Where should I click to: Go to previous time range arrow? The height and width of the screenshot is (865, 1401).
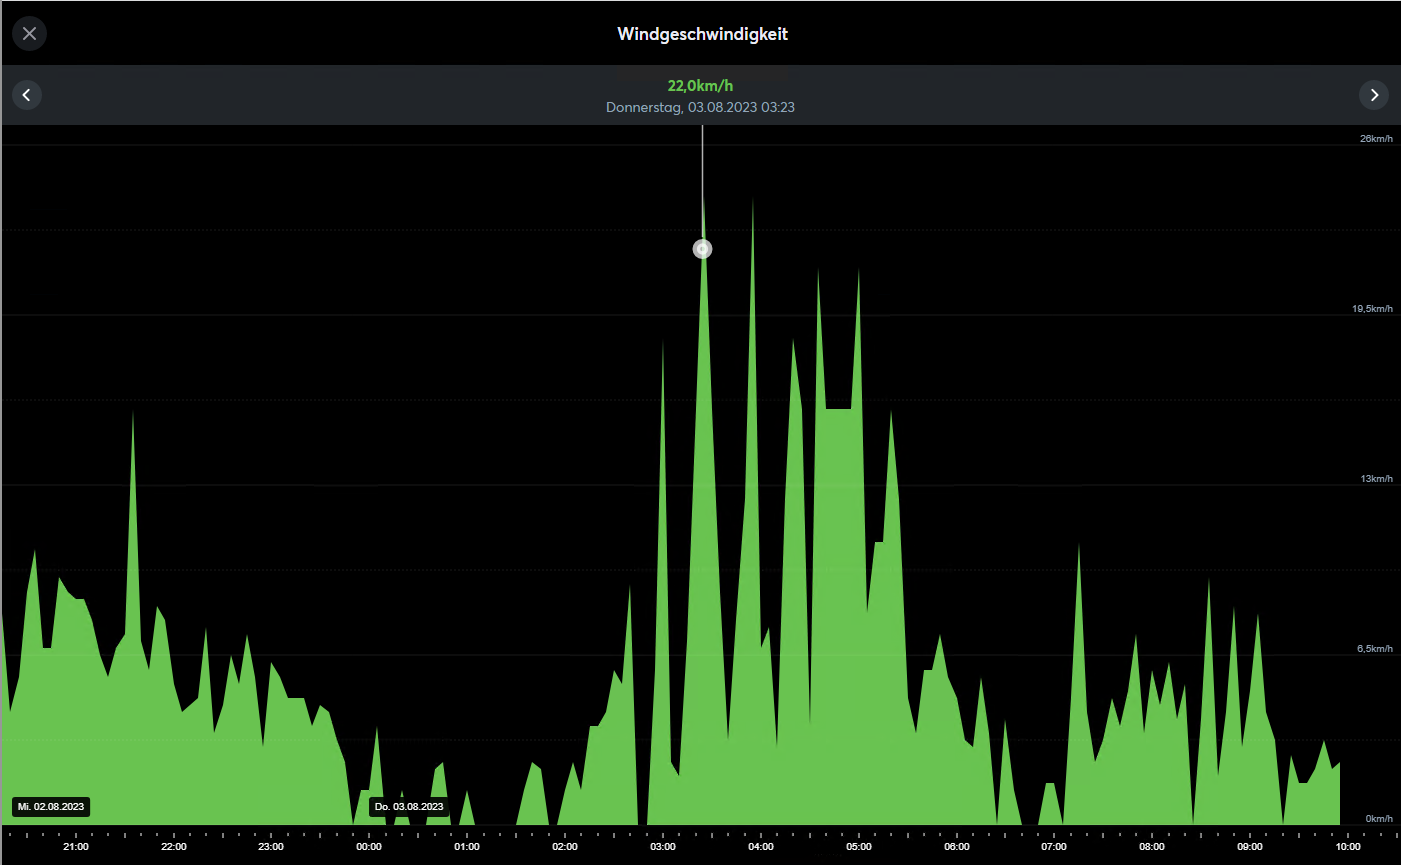click(27, 95)
